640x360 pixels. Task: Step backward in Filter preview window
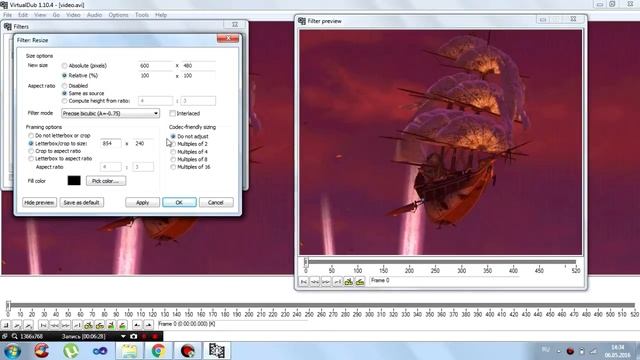coord(315,282)
